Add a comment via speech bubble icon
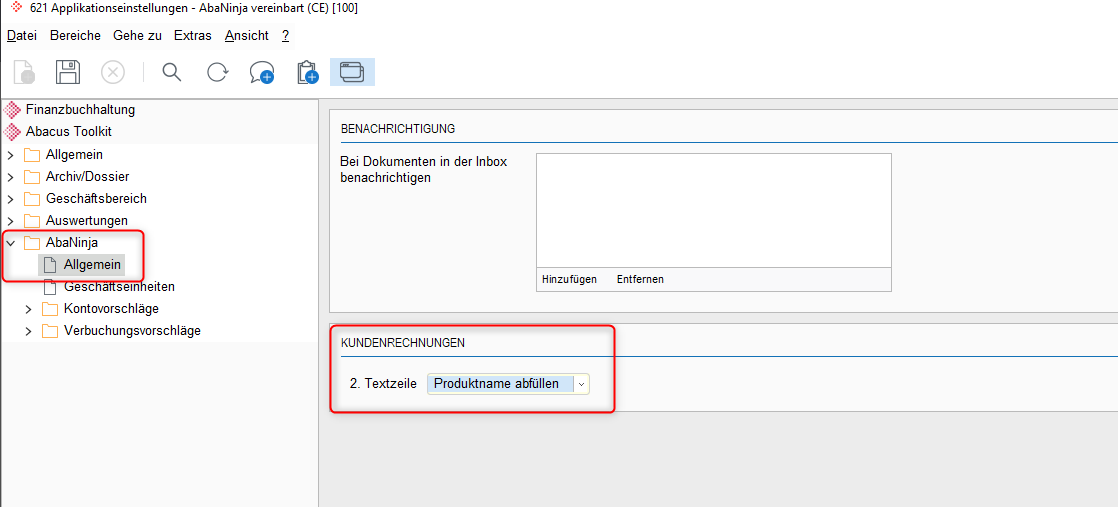1118x507 pixels. (x=262, y=73)
